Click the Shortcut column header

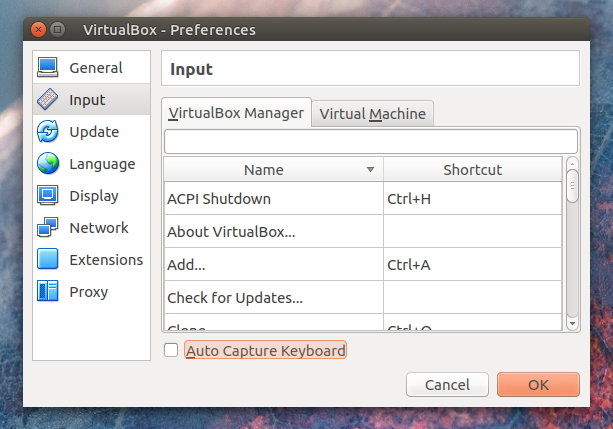(x=473, y=170)
